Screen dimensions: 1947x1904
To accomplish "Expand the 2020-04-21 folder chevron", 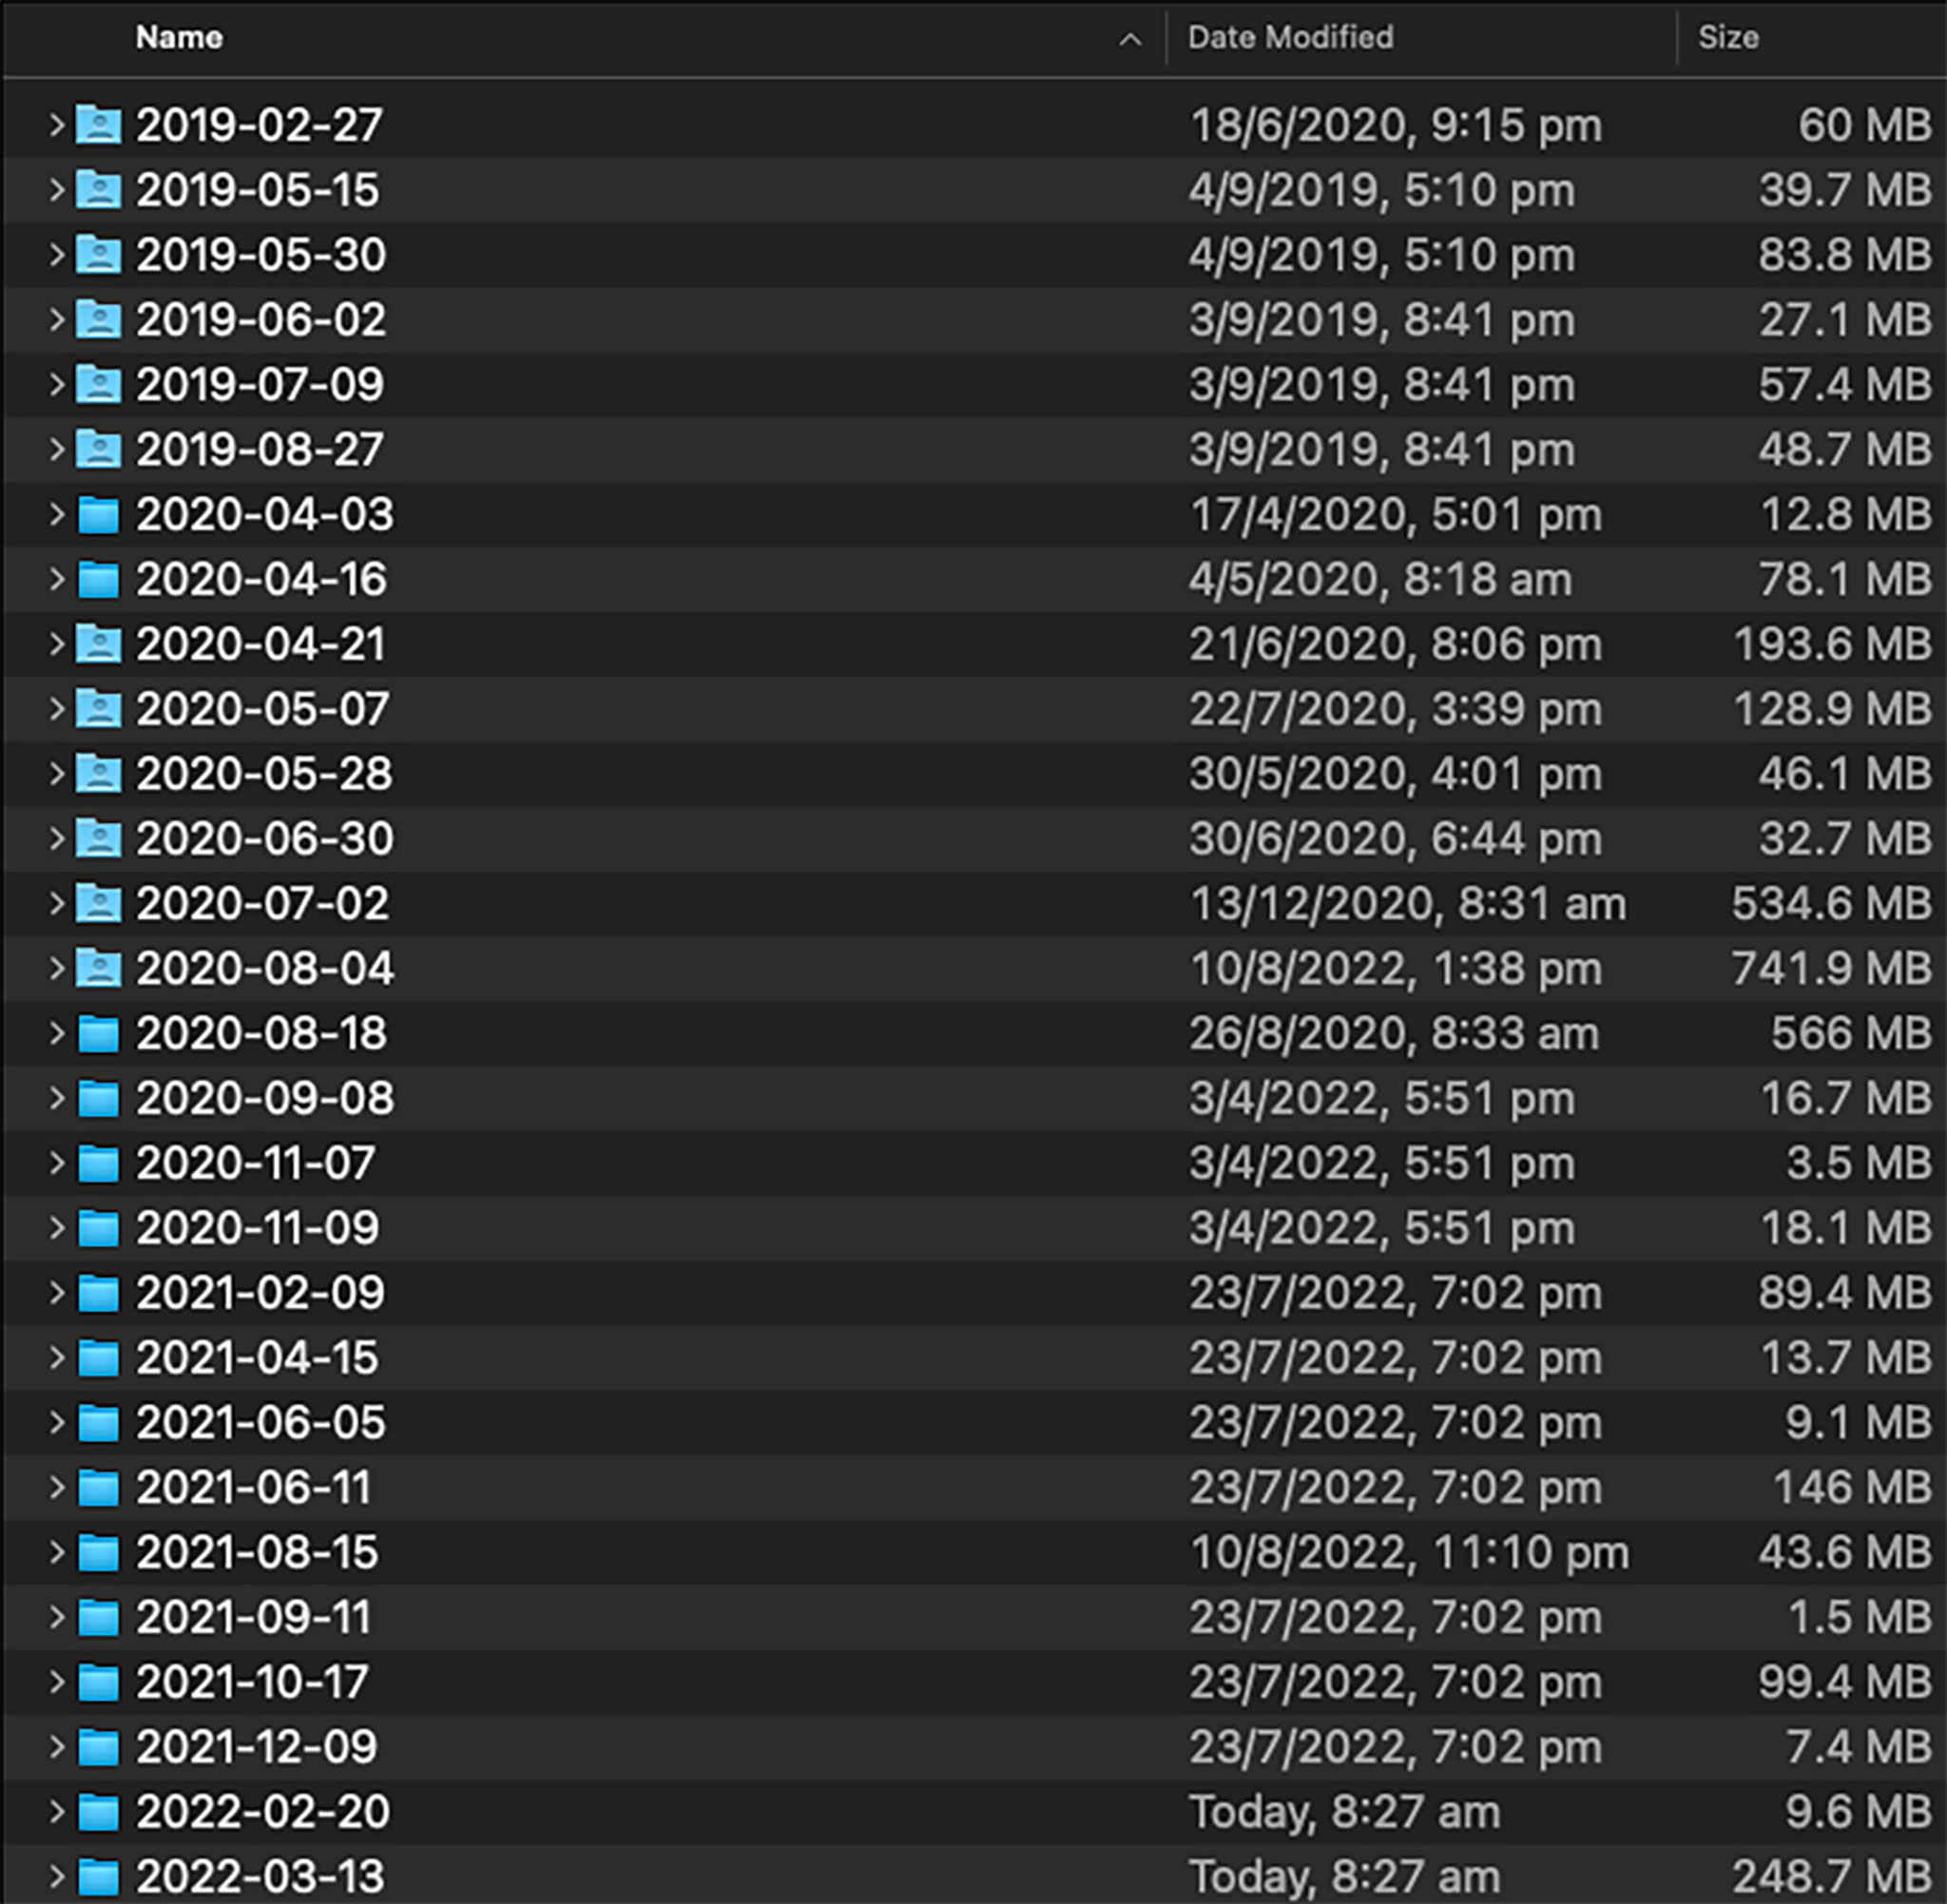I will [57, 644].
